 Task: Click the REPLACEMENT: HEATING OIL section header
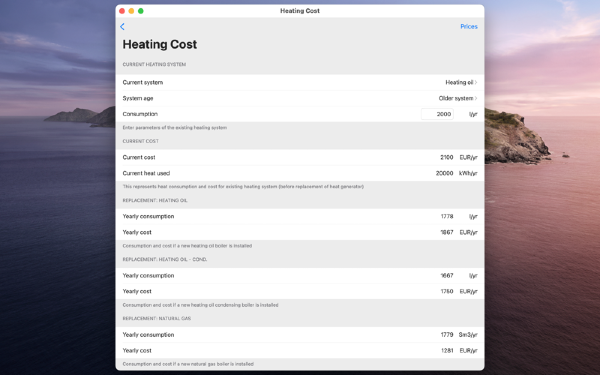coord(155,201)
